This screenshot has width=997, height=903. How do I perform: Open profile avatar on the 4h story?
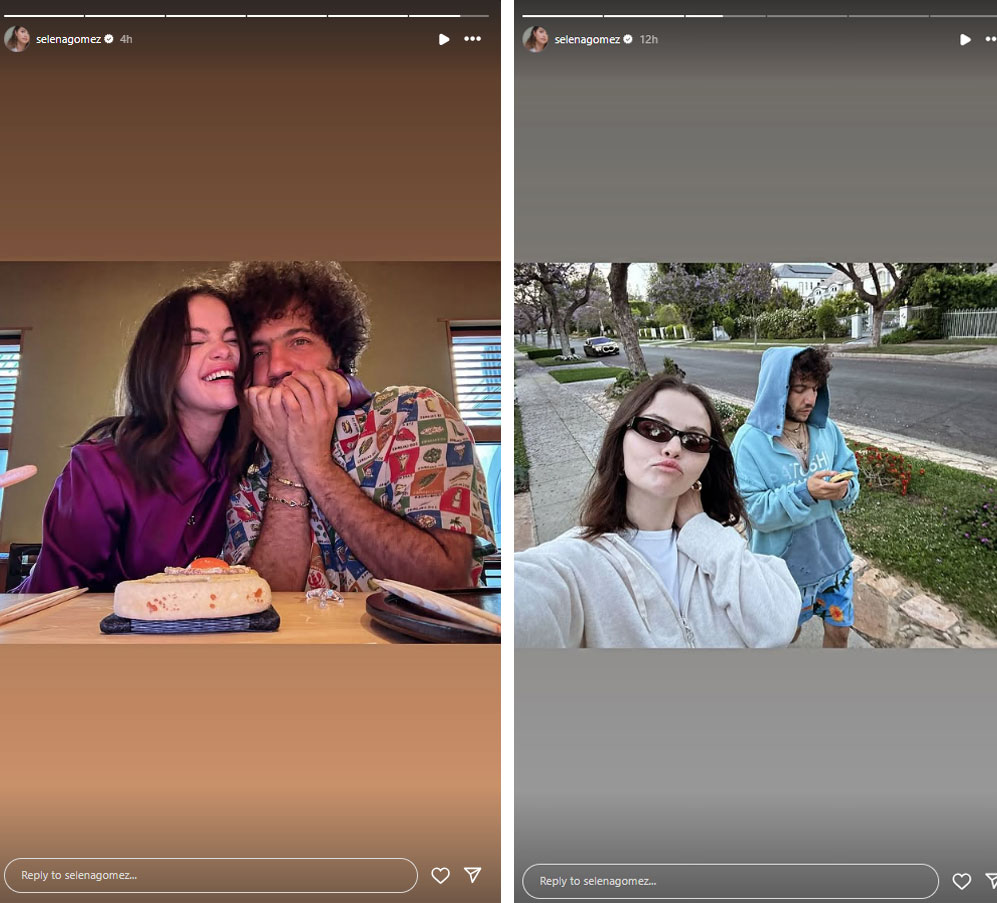click(x=17, y=39)
